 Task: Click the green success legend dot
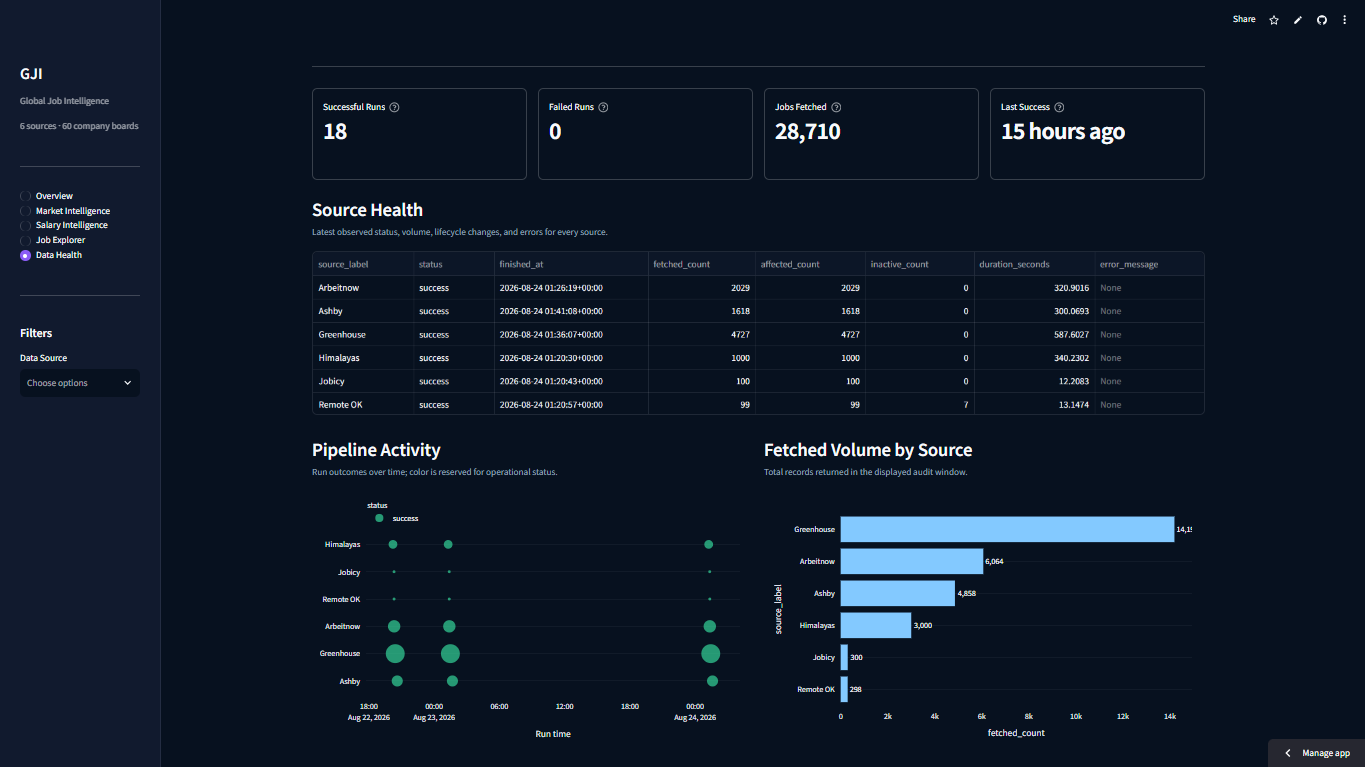(x=379, y=518)
